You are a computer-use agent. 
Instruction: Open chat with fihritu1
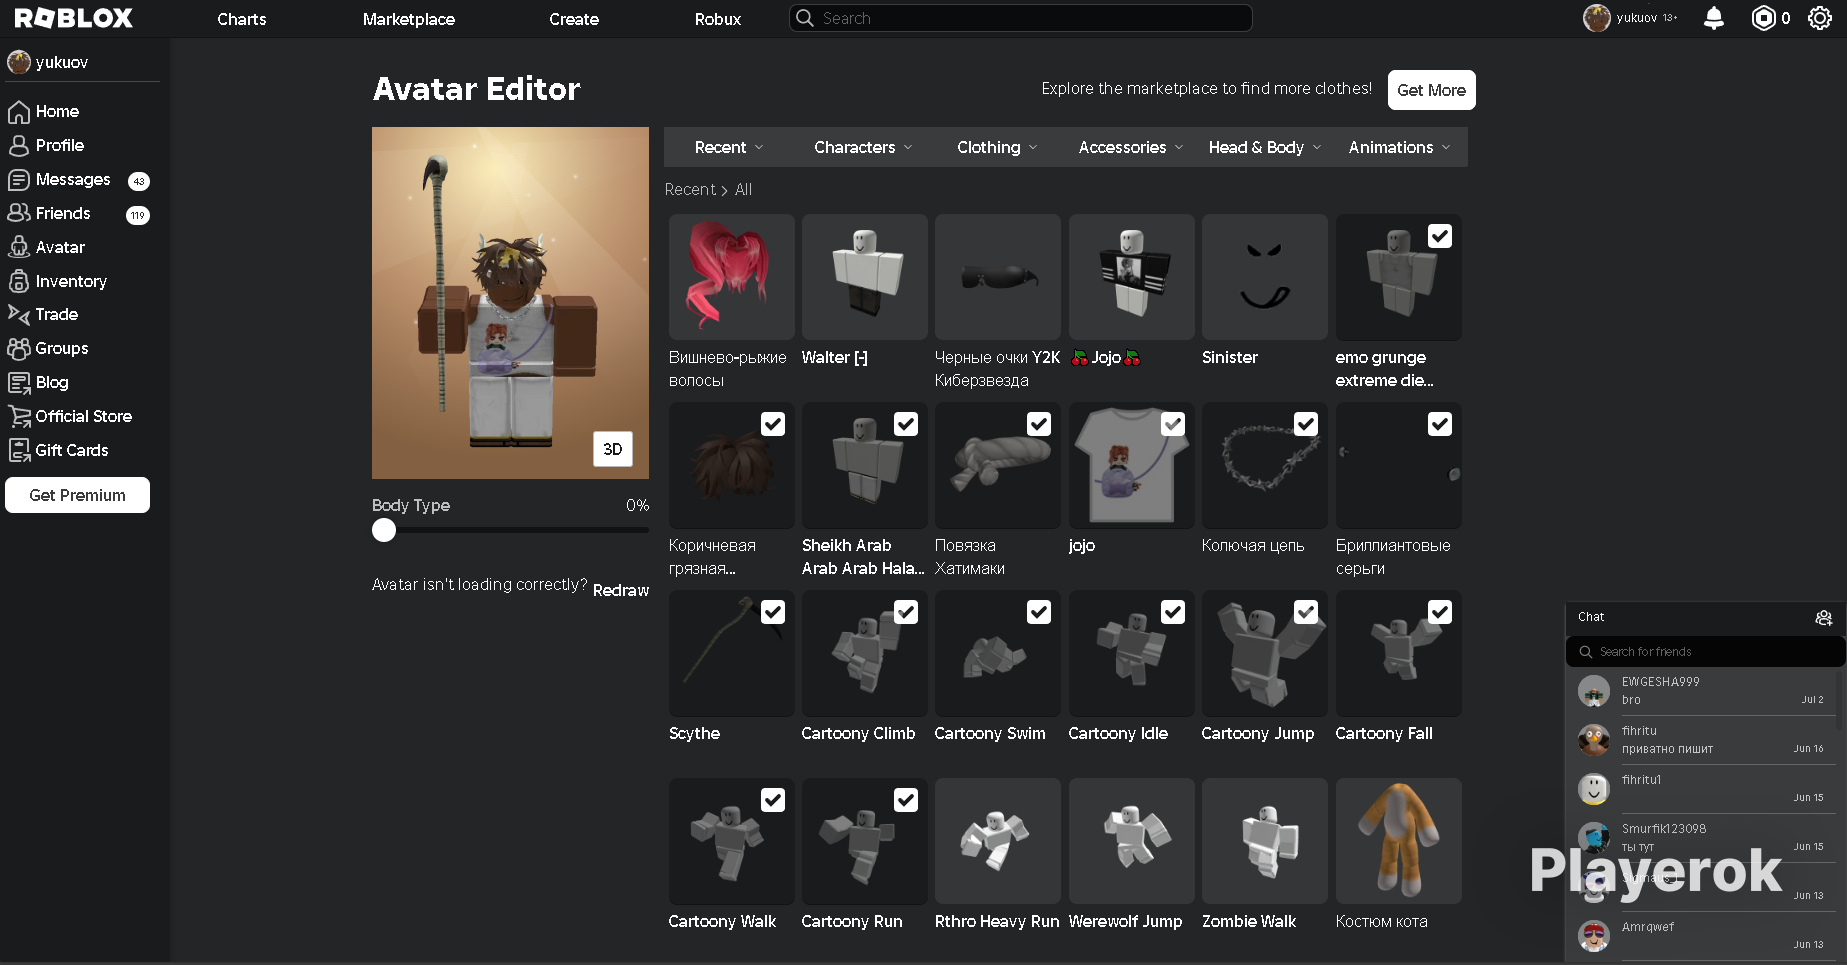tap(1705, 789)
